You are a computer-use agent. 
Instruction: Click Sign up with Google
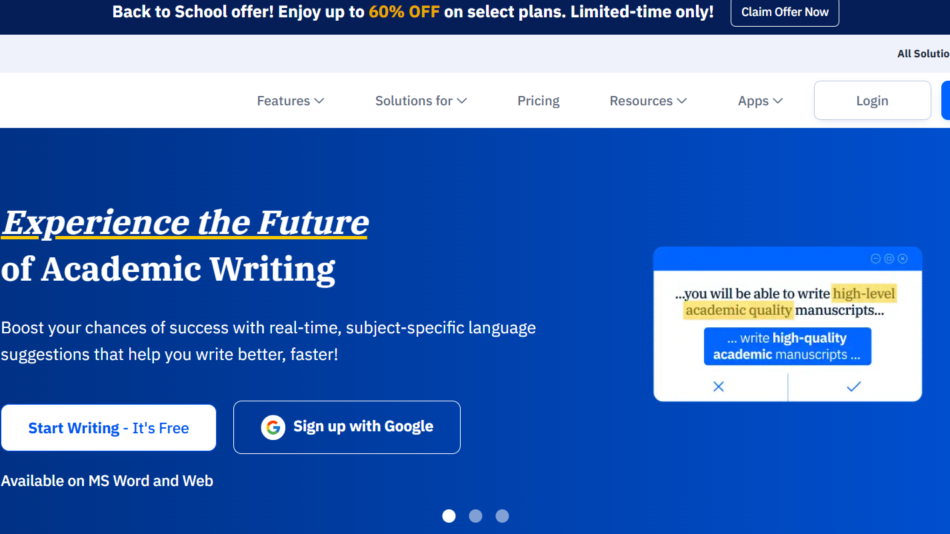[x=347, y=427]
